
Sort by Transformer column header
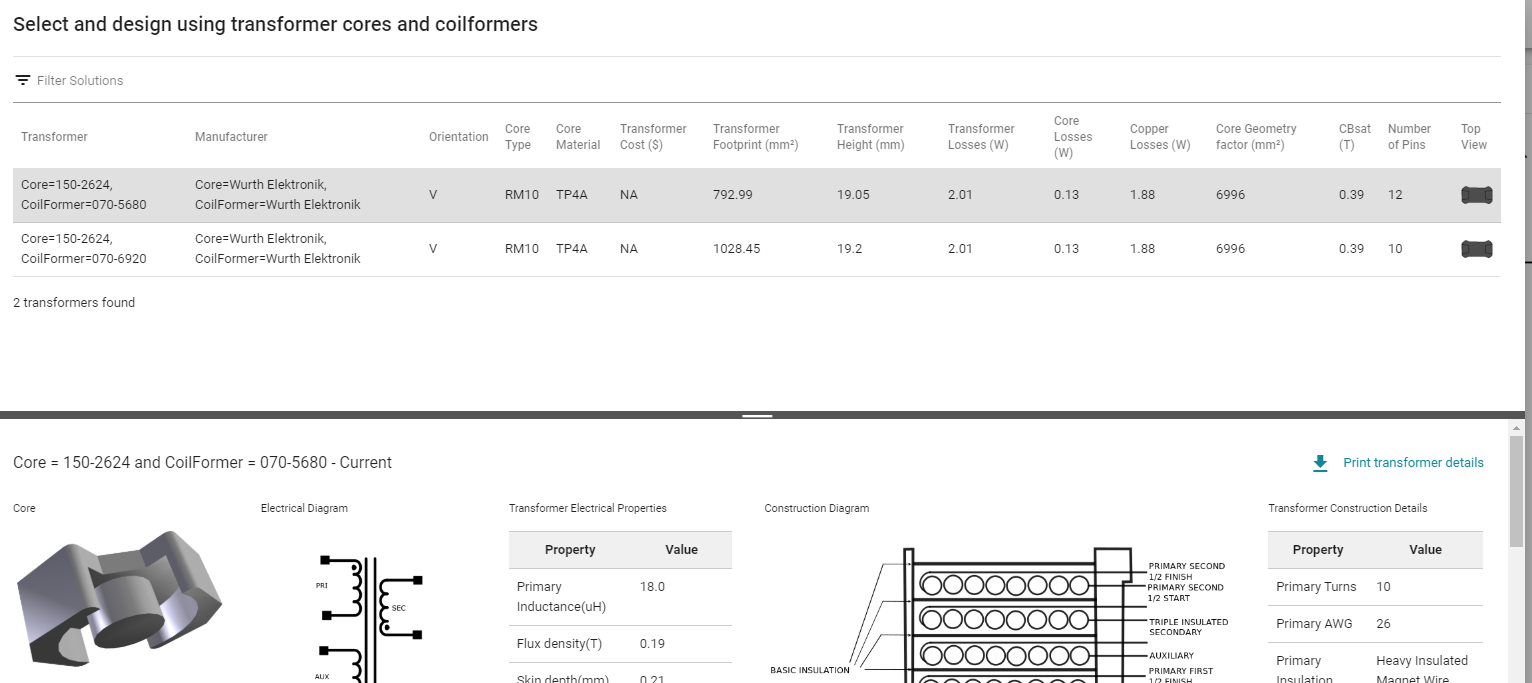[x=54, y=137]
